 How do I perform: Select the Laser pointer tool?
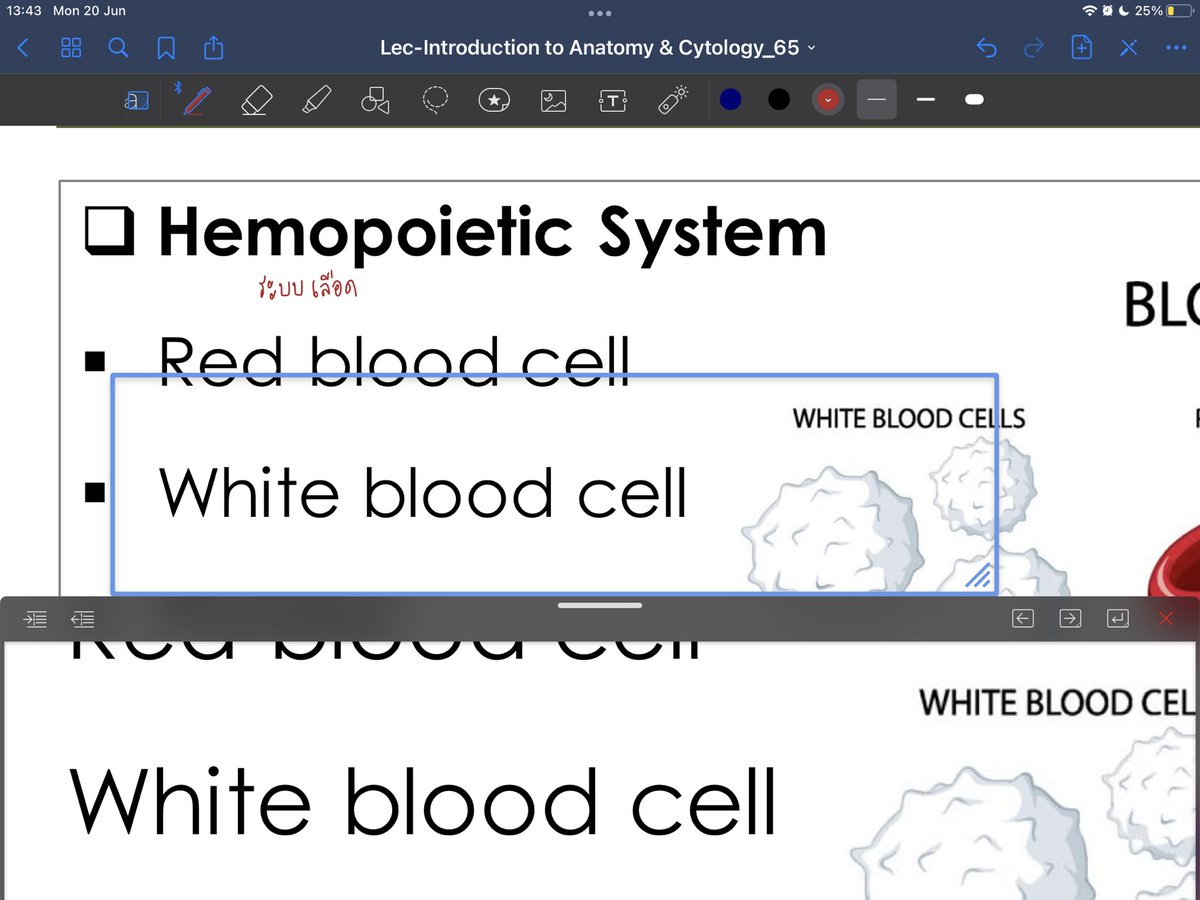click(x=673, y=99)
